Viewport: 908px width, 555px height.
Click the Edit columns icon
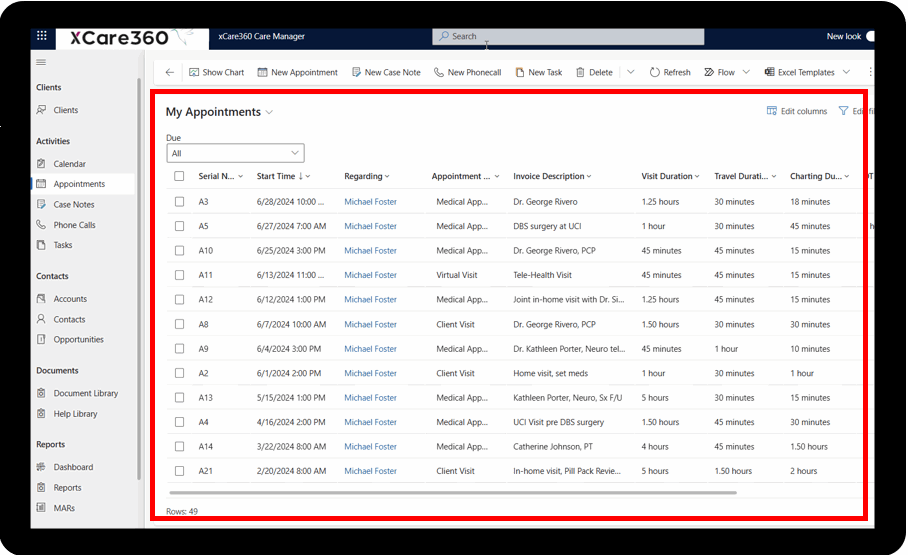771,111
